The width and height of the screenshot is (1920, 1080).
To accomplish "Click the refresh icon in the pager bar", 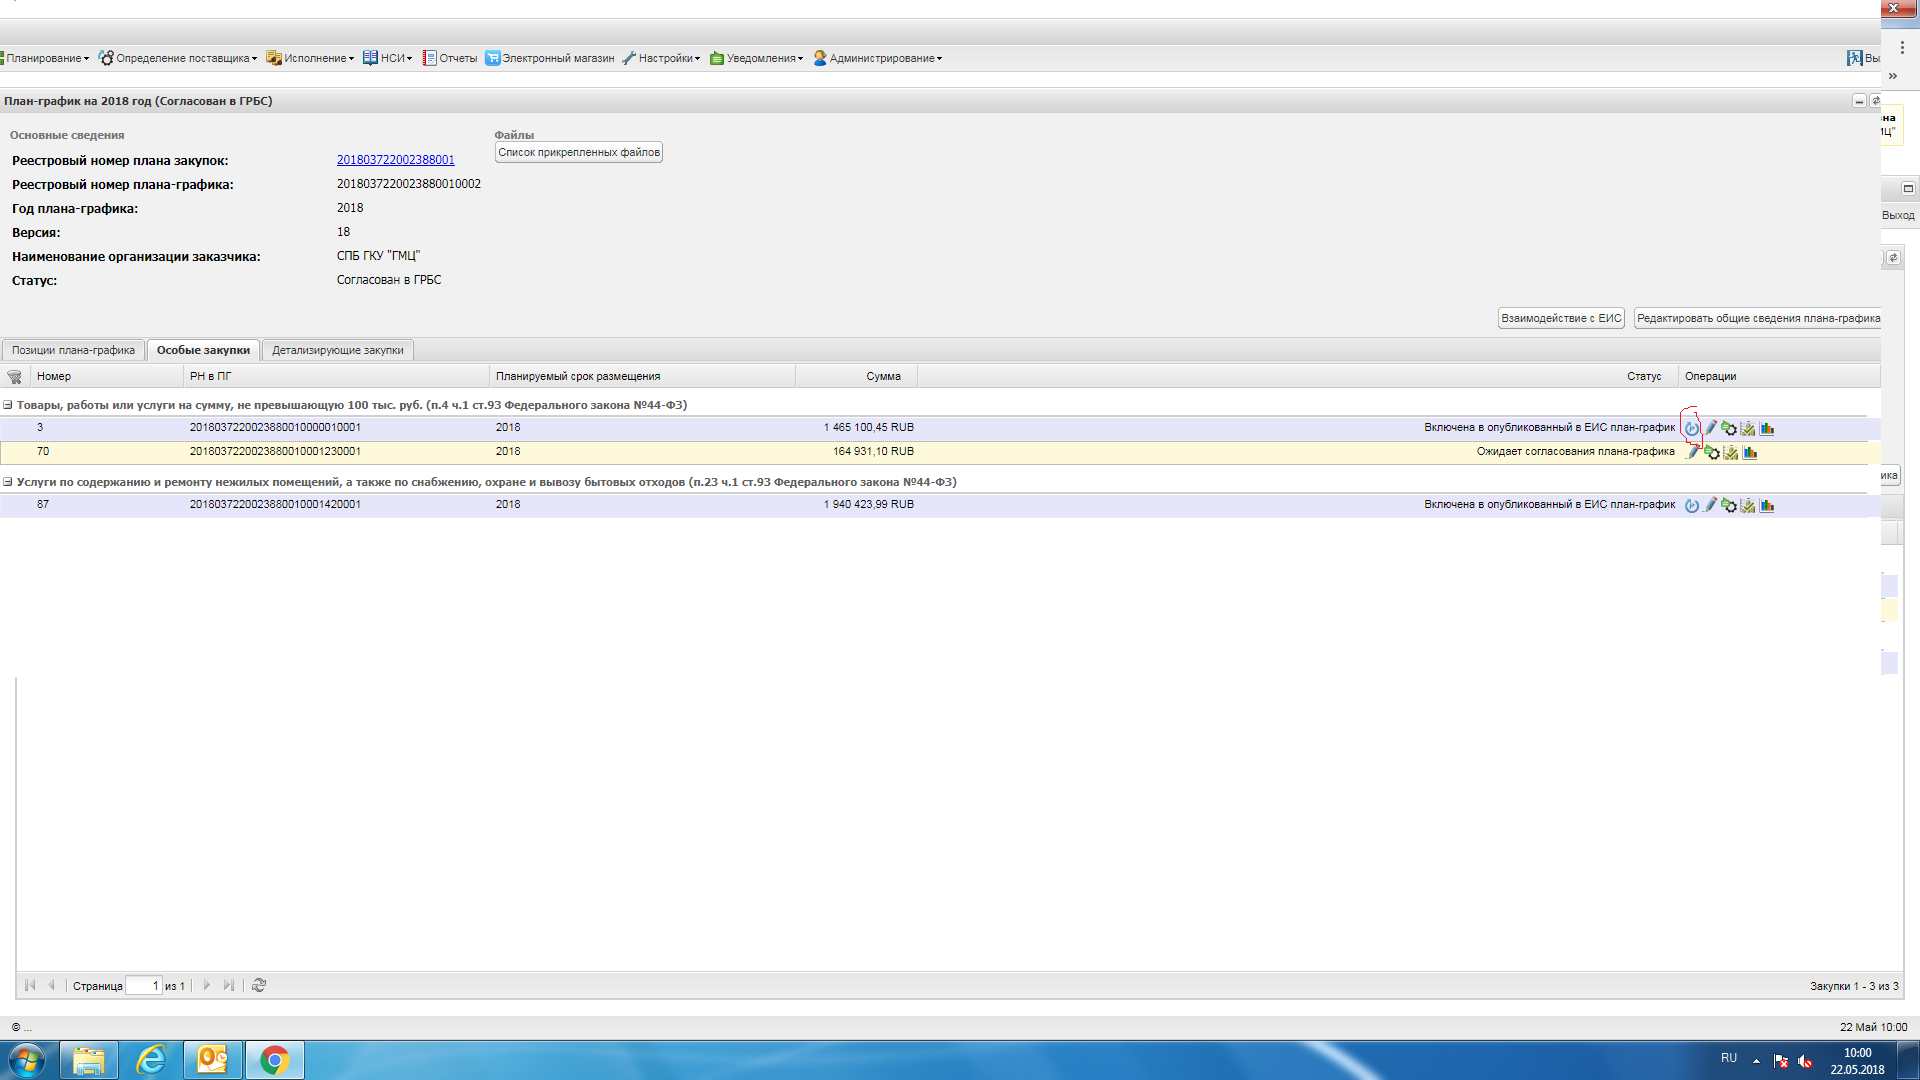I will click(259, 985).
